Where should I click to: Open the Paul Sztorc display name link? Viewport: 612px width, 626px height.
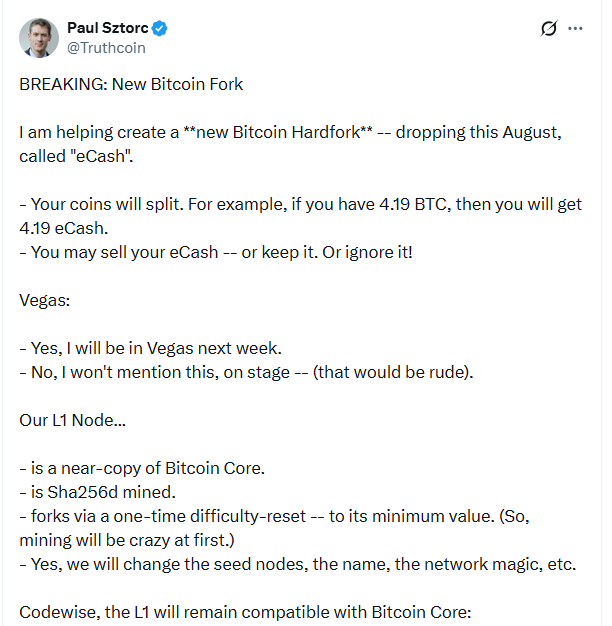pos(107,28)
